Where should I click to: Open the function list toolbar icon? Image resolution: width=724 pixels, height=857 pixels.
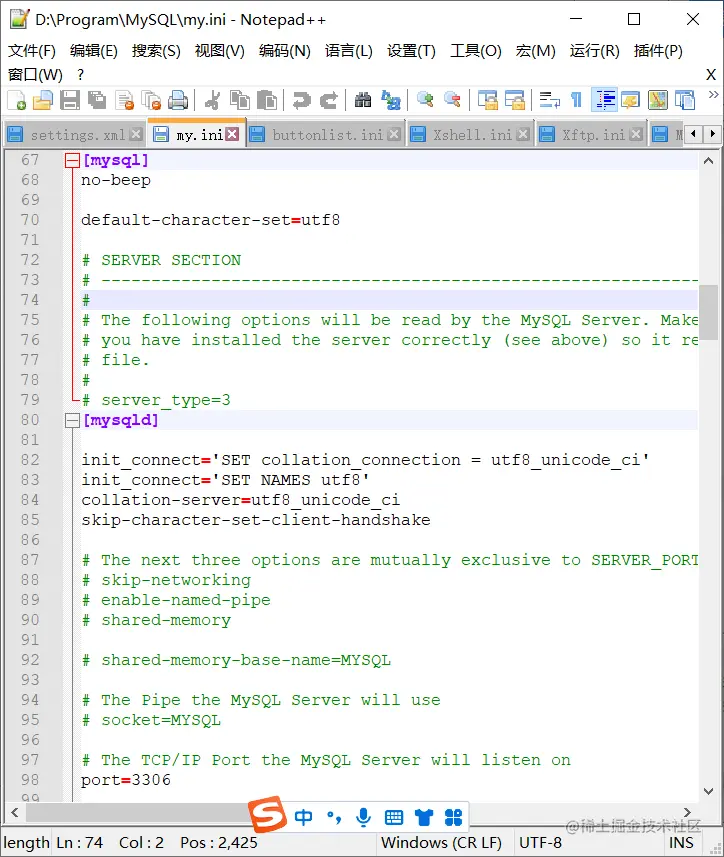pyautogui.click(x=685, y=101)
